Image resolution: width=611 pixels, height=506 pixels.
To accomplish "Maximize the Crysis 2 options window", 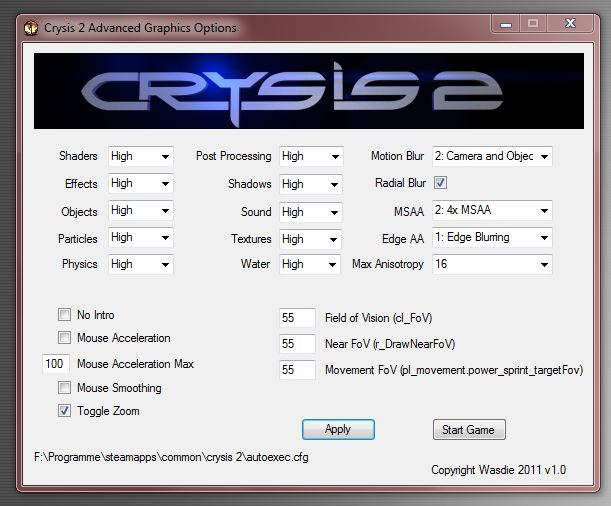I will pos(533,24).
